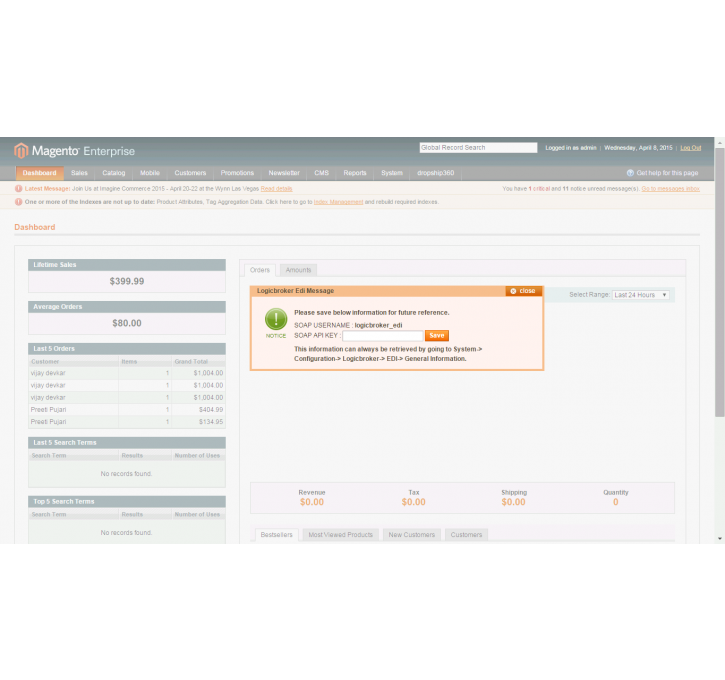The width and height of the screenshot is (725, 680).
Task: Switch to the bottom Customers tab
Action: coord(466,535)
